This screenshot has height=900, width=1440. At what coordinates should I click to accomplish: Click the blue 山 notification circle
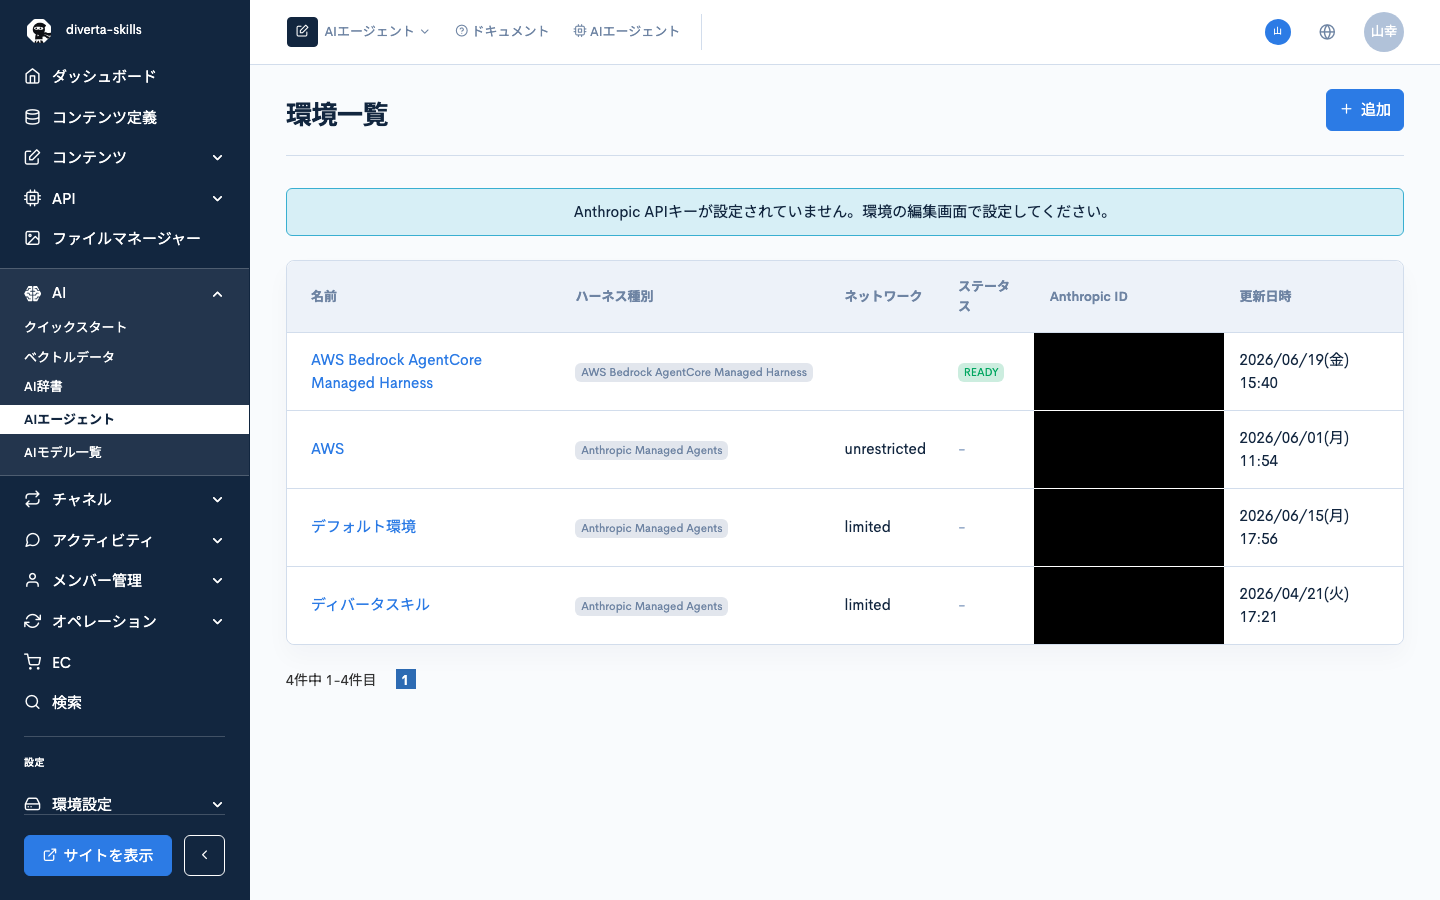pos(1278,32)
